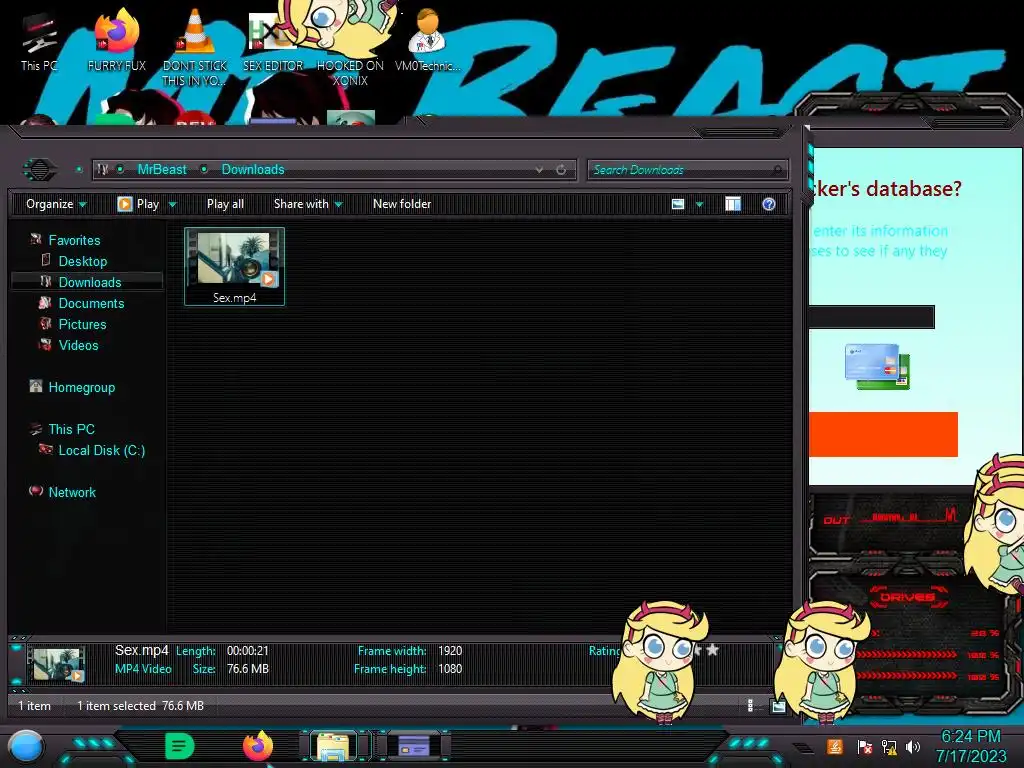The height and width of the screenshot is (768, 1024).
Task: Open the HxD hex editor desktop shortcut
Action: (x=273, y=42)
